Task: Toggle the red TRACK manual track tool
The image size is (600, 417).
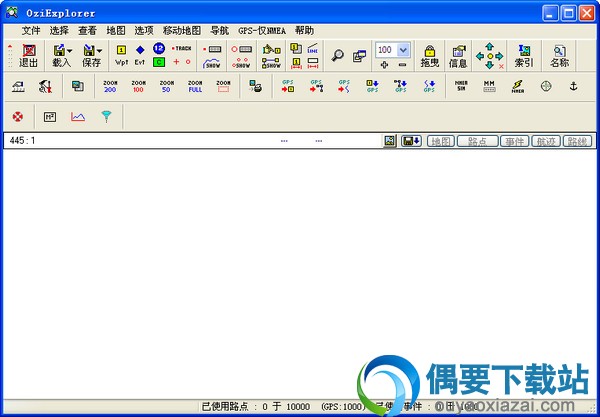Action: pyautogui.click(x=181, y=49)
